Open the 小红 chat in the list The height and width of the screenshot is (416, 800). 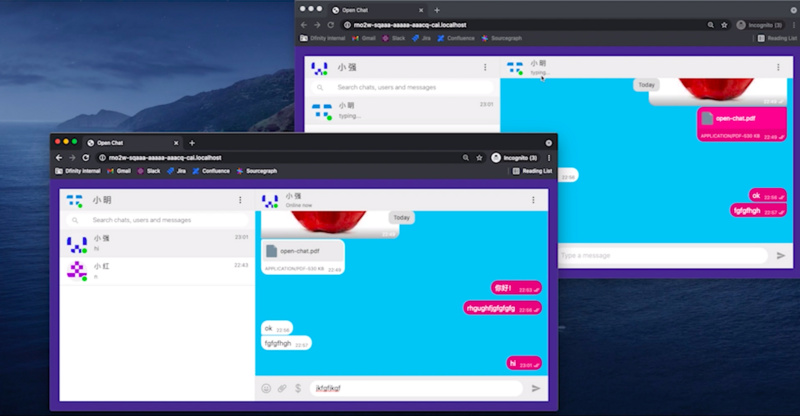155,271
